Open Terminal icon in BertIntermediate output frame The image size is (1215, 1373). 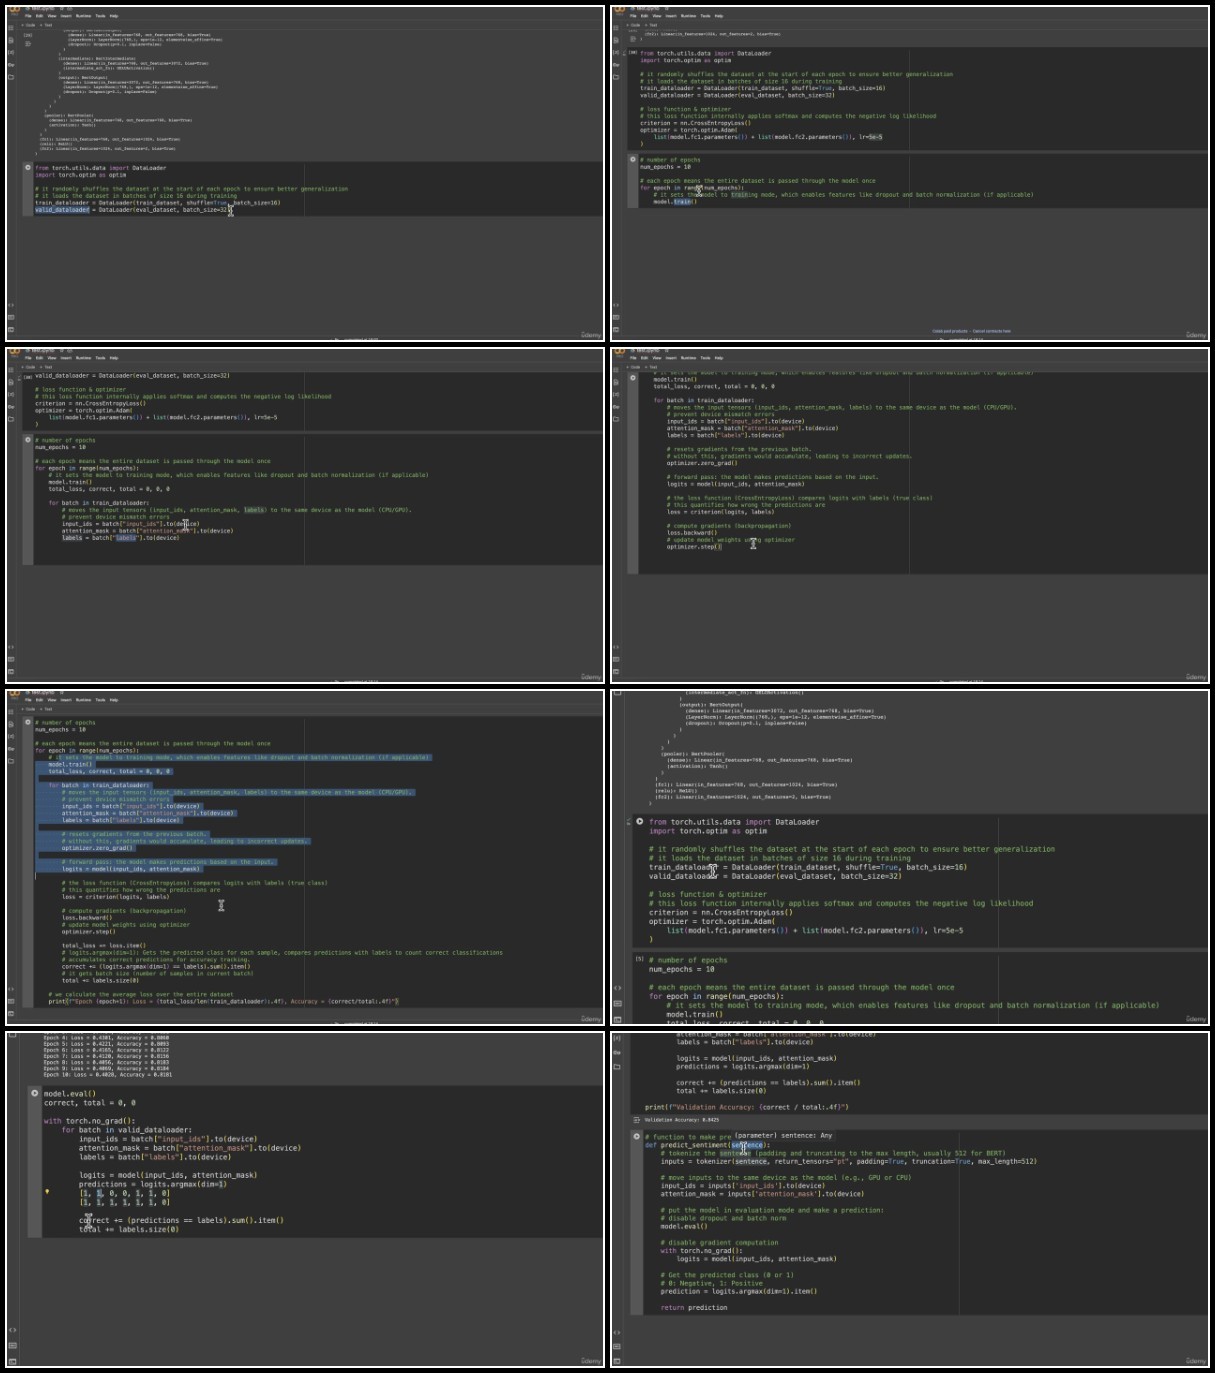coord(12,328)
